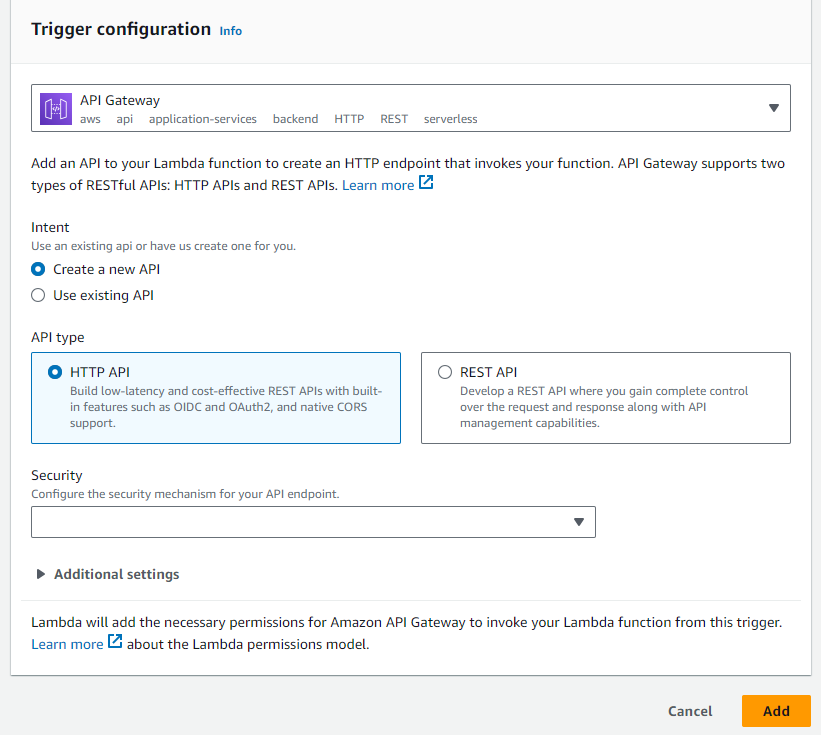Select the HTTP API card description
Screen dimensions: 821x735
[x=226, y=407]
